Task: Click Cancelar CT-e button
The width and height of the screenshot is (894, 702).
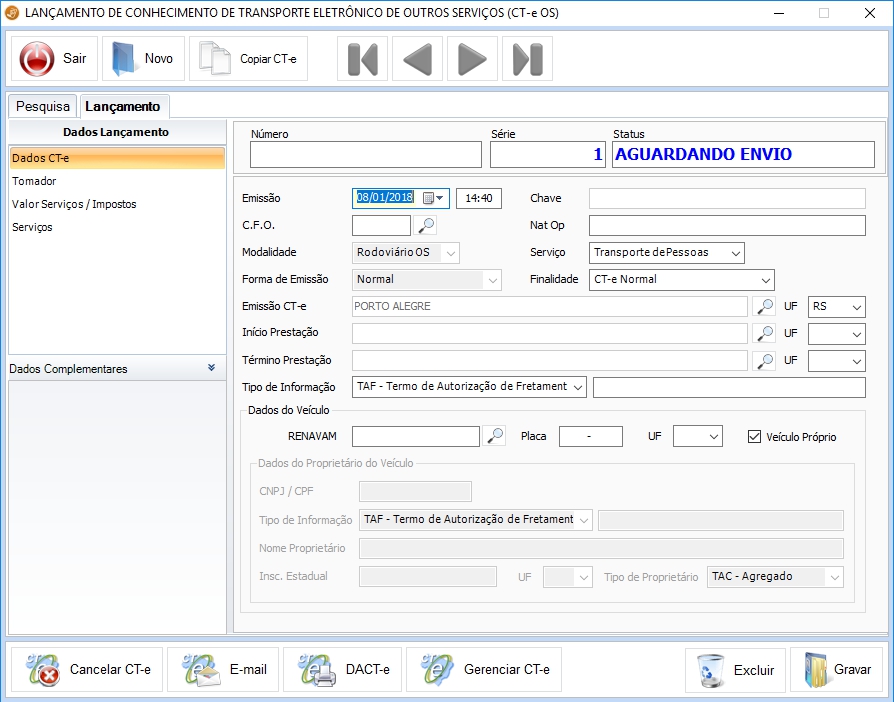Action: point(87,669)
